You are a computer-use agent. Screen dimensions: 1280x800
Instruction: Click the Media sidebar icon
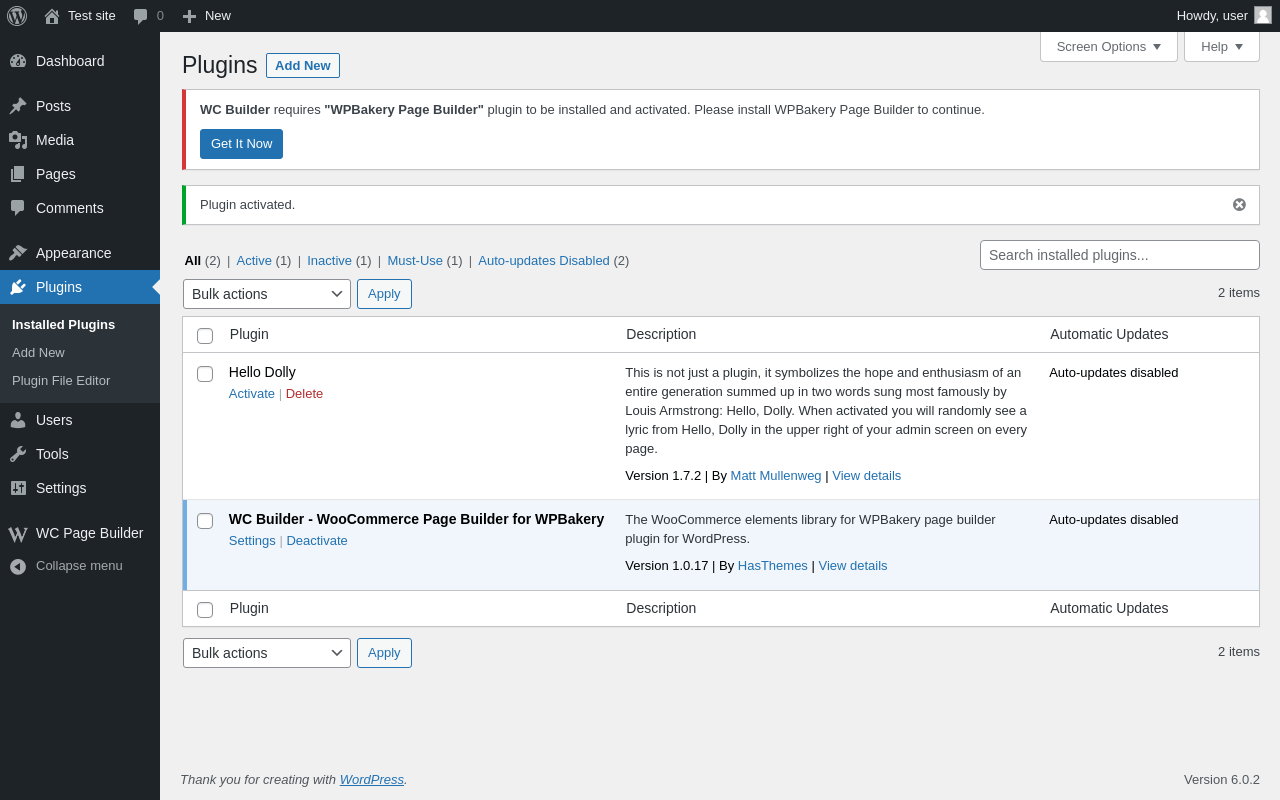click(18, 140)
